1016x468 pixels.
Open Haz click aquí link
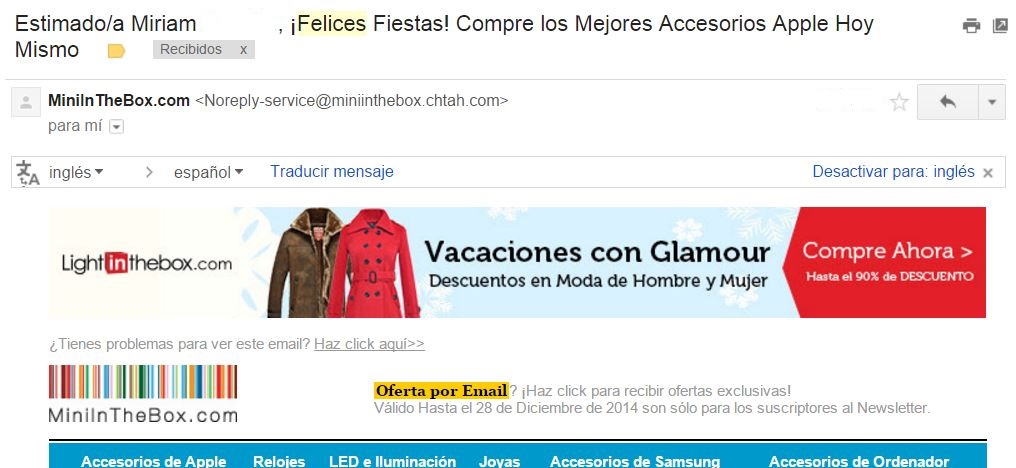pos(369,344)
